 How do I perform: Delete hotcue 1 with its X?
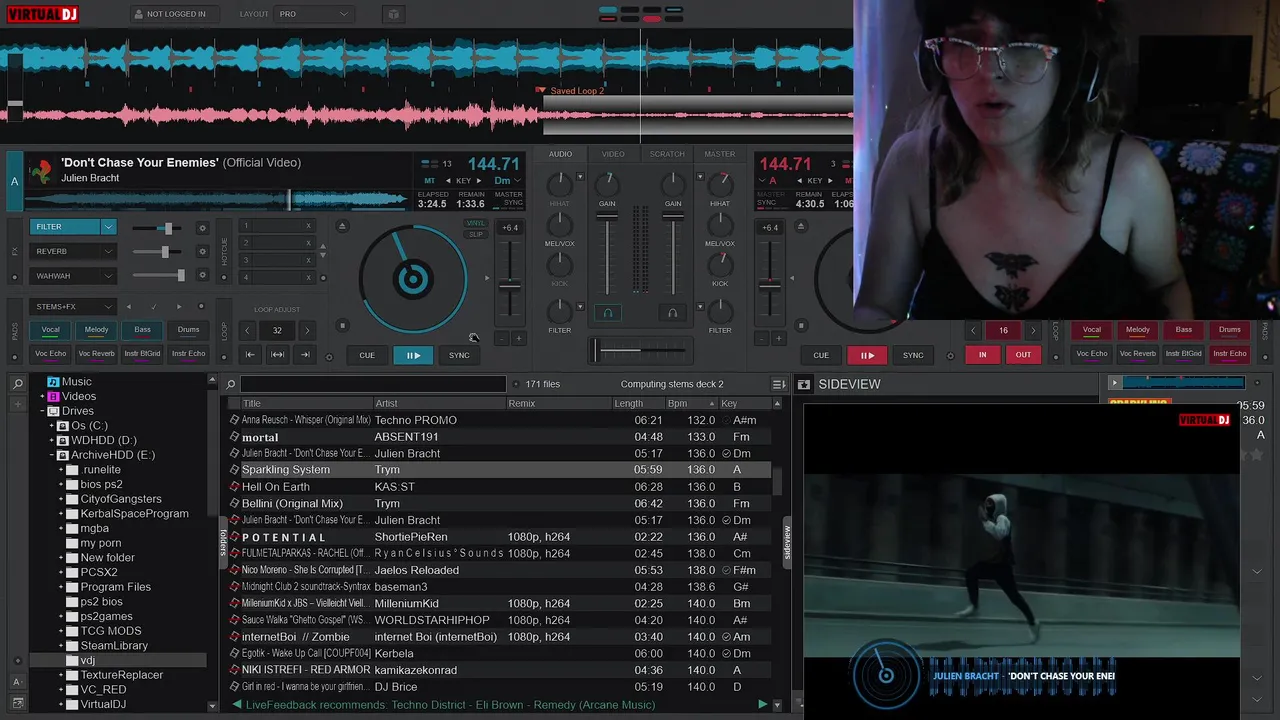pyautogui.click(x=308, y=226)
